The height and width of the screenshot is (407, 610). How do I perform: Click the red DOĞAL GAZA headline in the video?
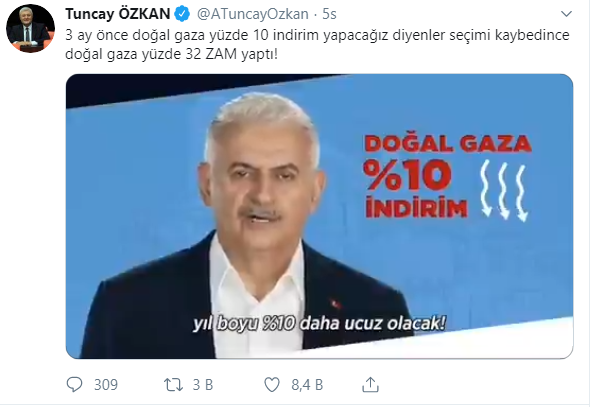448,143
